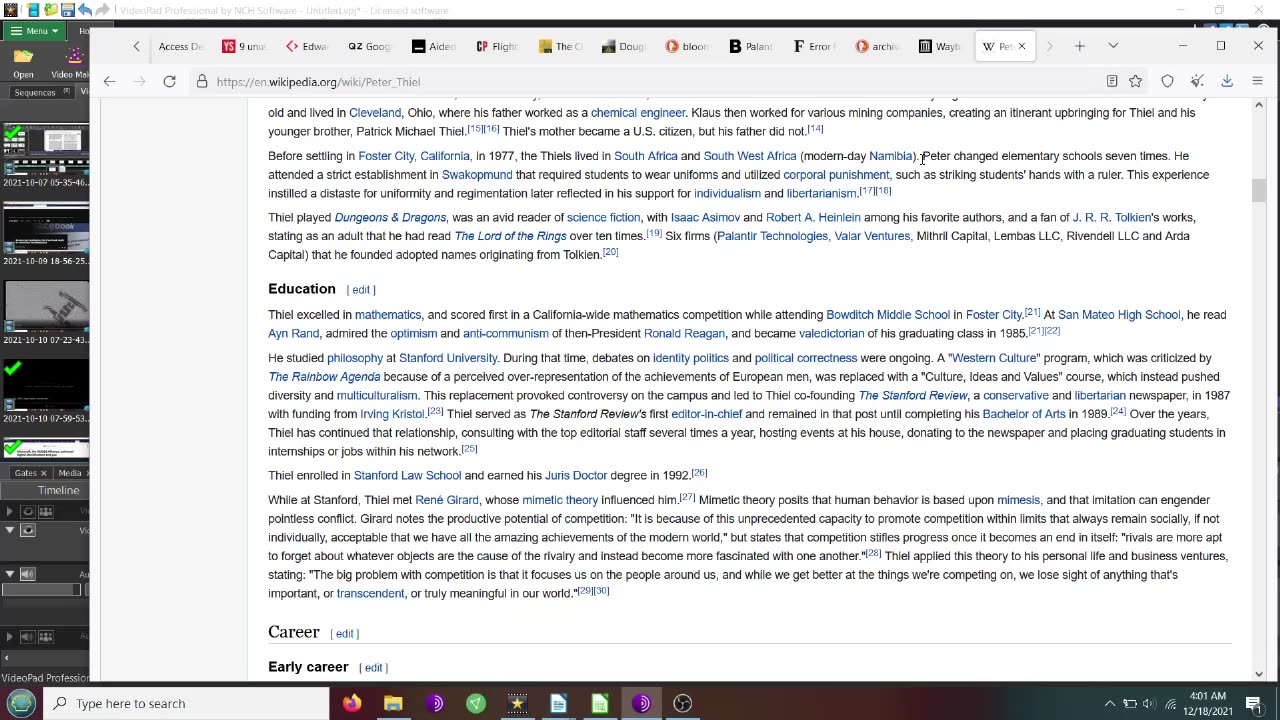The height and width of the screenshot is (720, 1280).
Task: Collapse the expanded audio track
Action: (x=10, y=574)
